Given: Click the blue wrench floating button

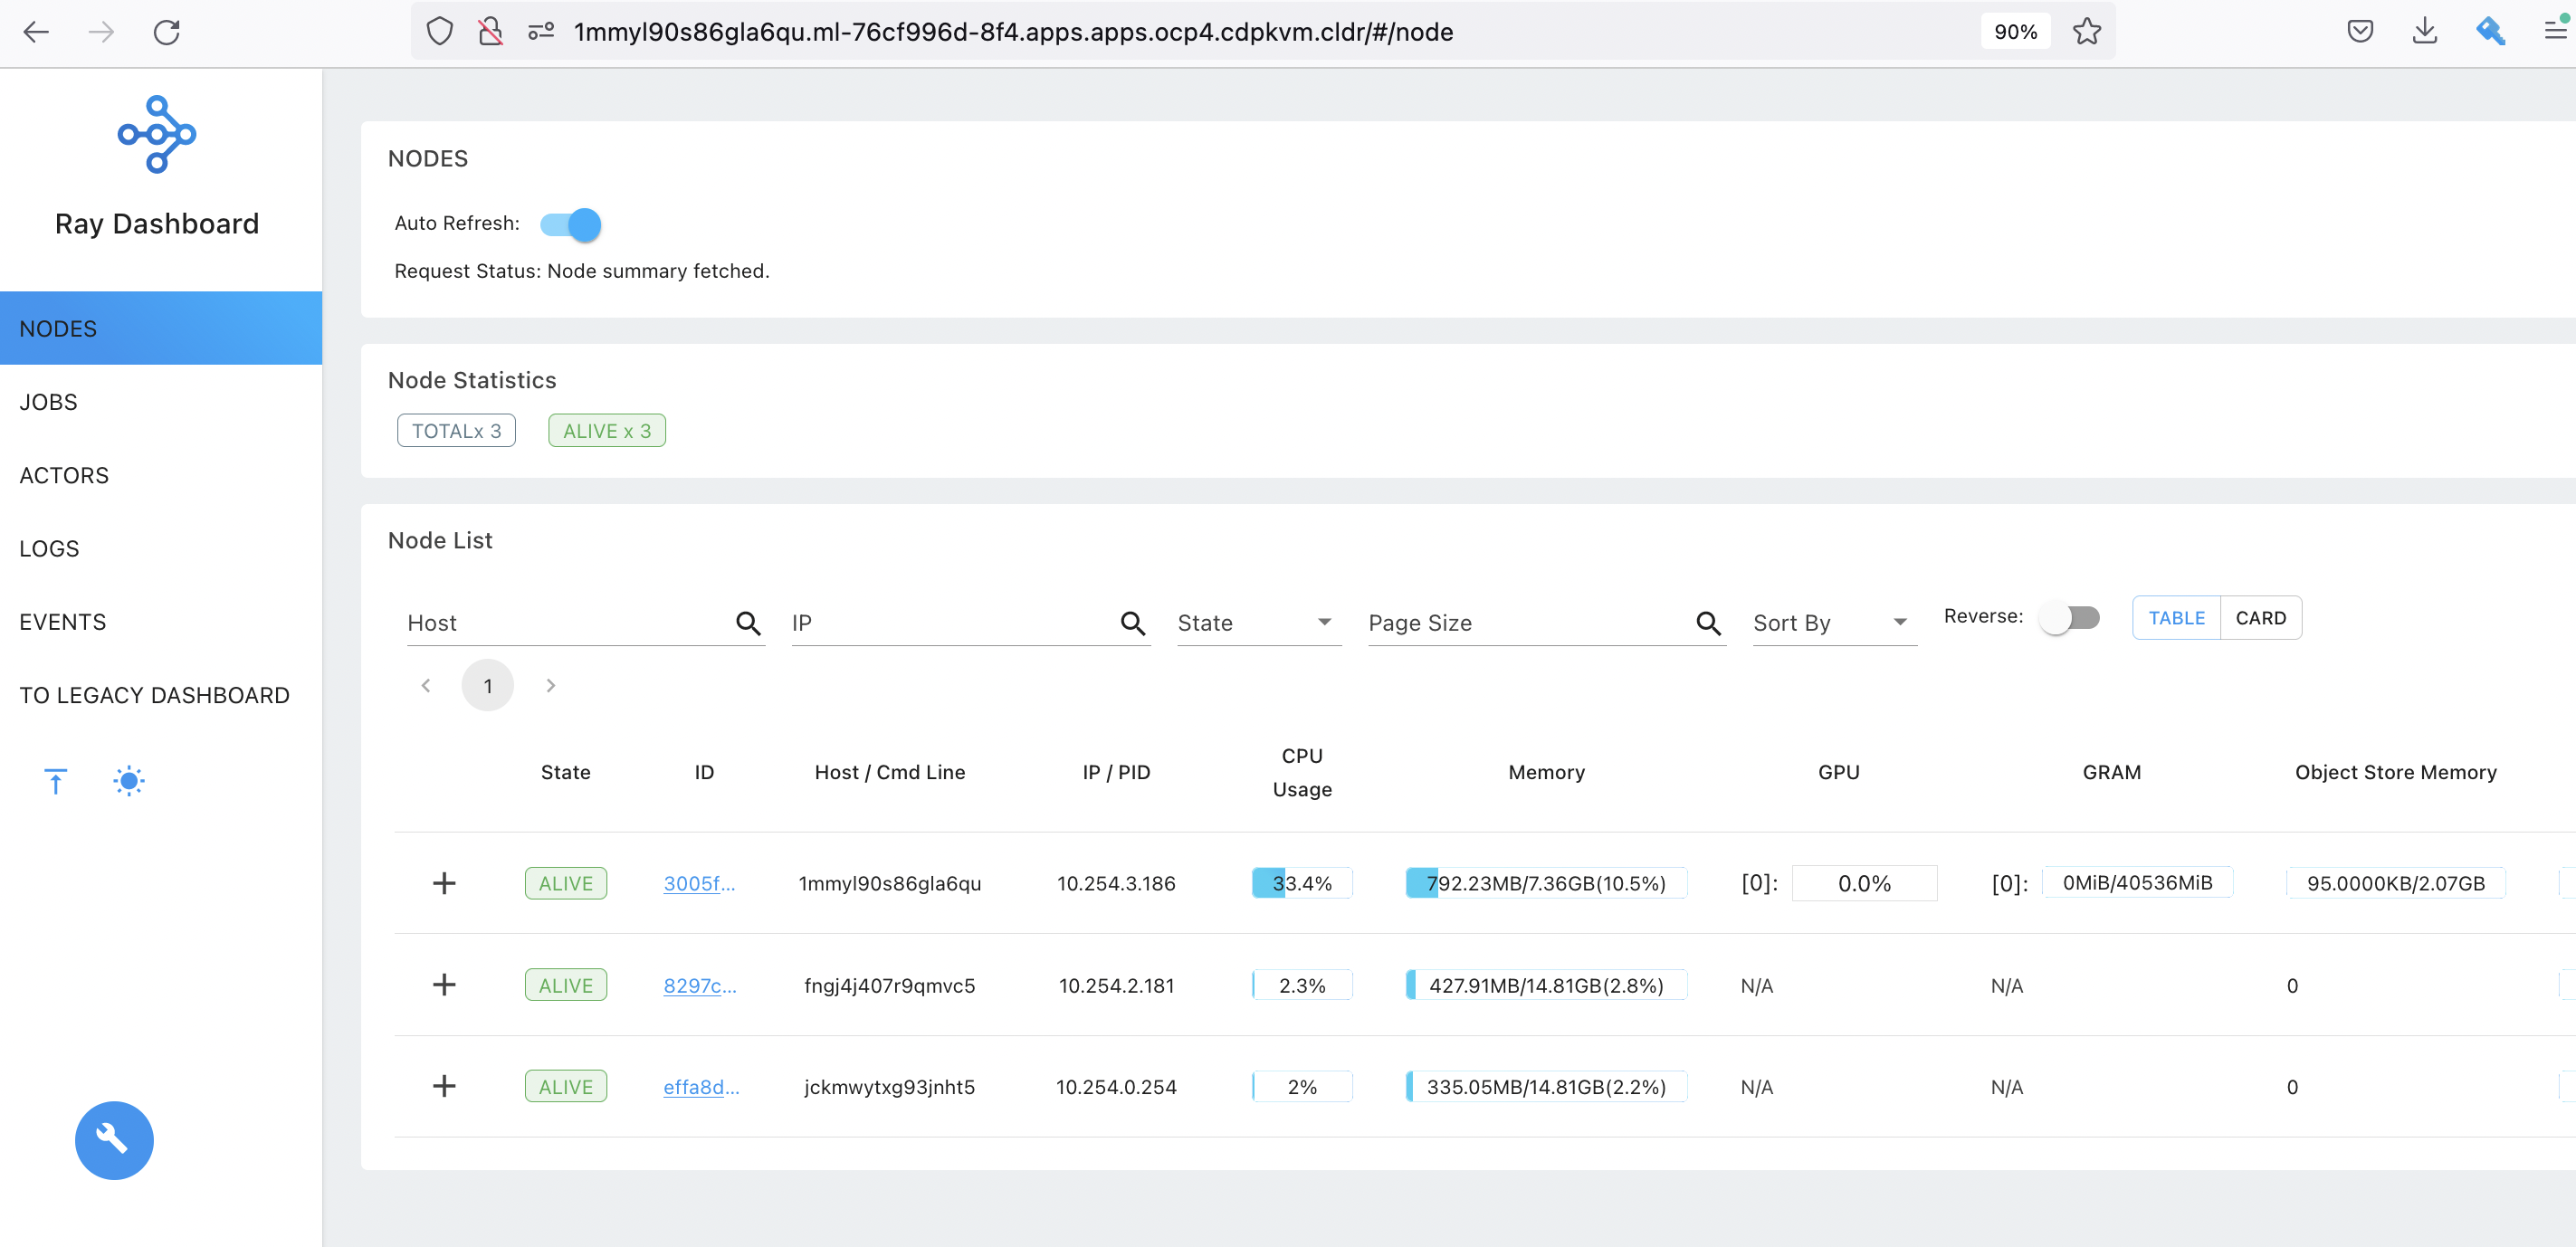Looking at the screenshot, I should pos(114,1140).
